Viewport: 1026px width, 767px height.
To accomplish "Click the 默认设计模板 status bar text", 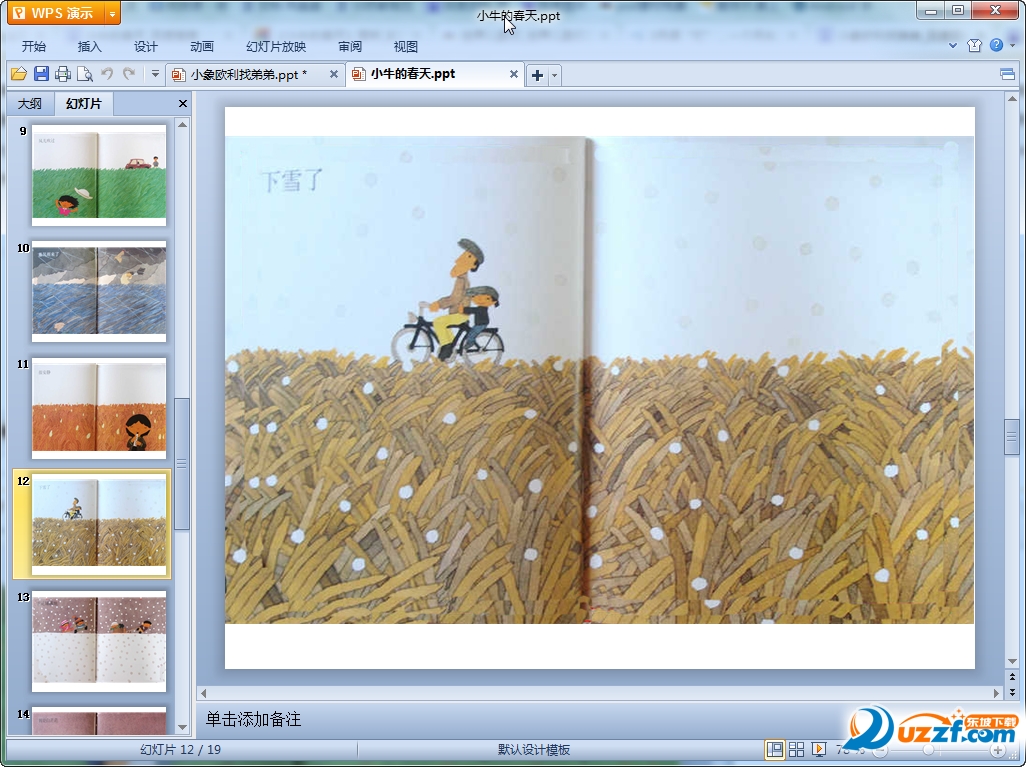I will (534, 749).
